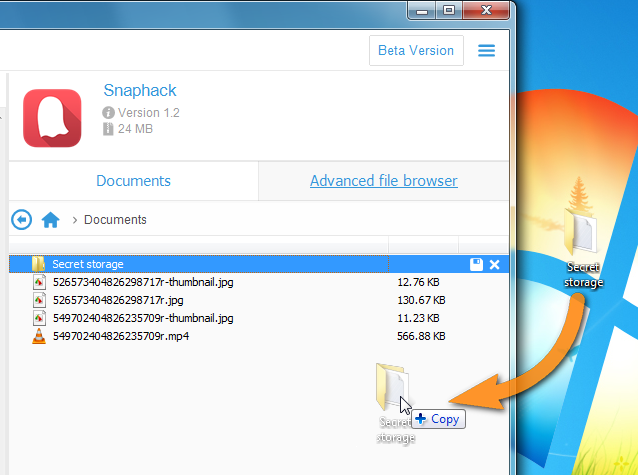Click the Beta Version button
This screenshot has height=475, width=638.
click(416, 50)
